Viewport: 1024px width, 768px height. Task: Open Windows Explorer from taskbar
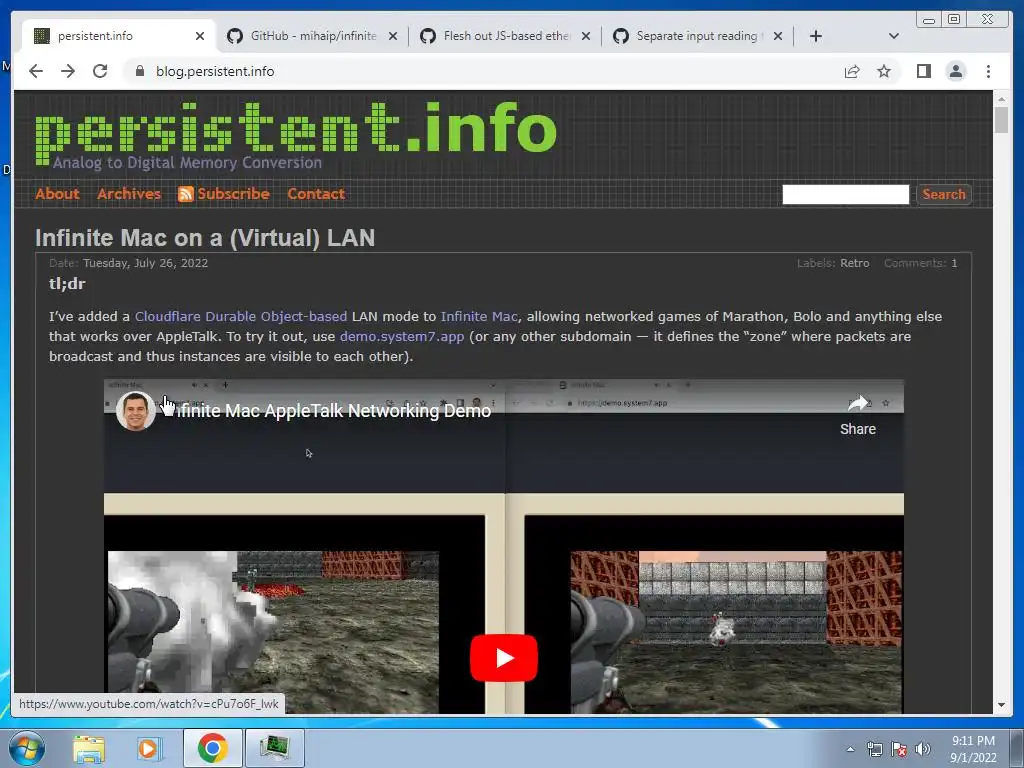(89, 748)
